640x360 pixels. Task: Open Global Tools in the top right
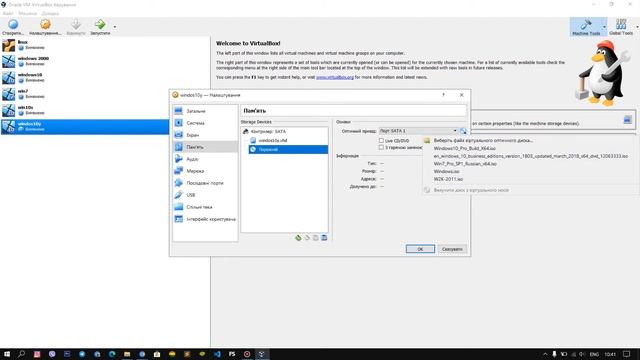click(x=621, y=27)
